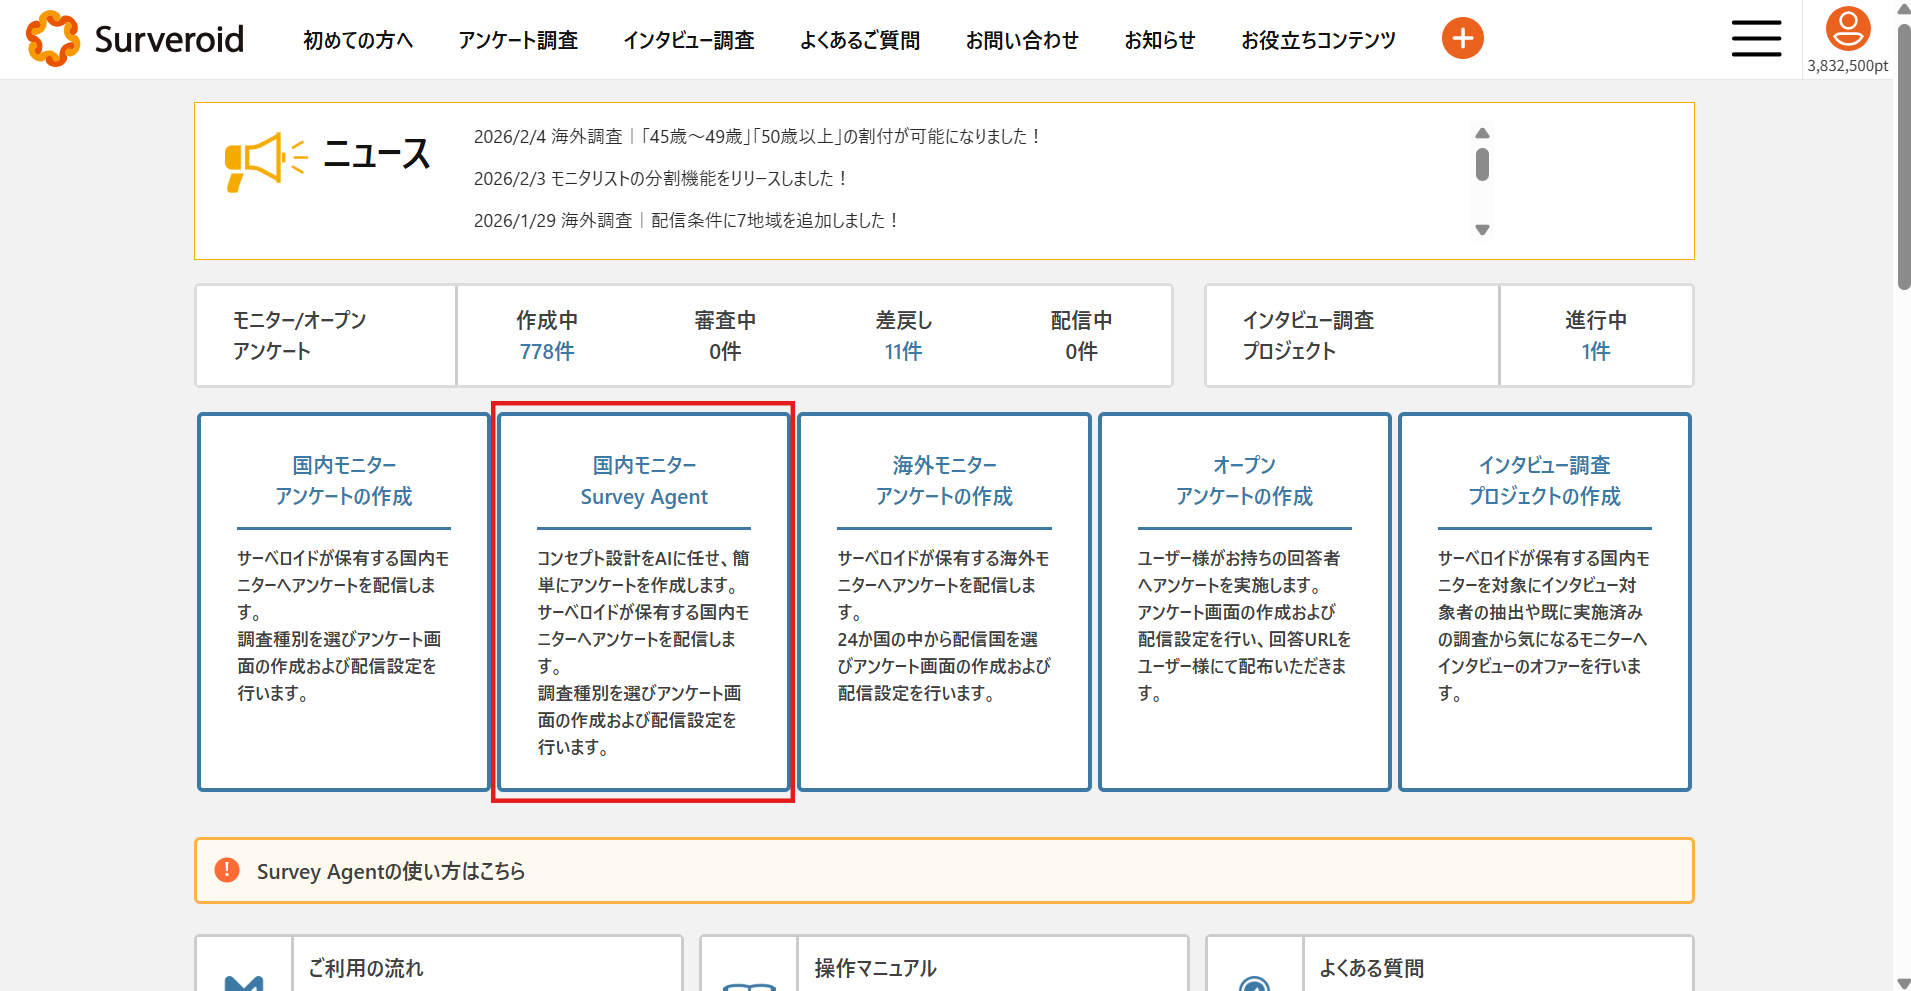Click the orange plus icon in header
1911x991 pixels.
point(1462,39)
